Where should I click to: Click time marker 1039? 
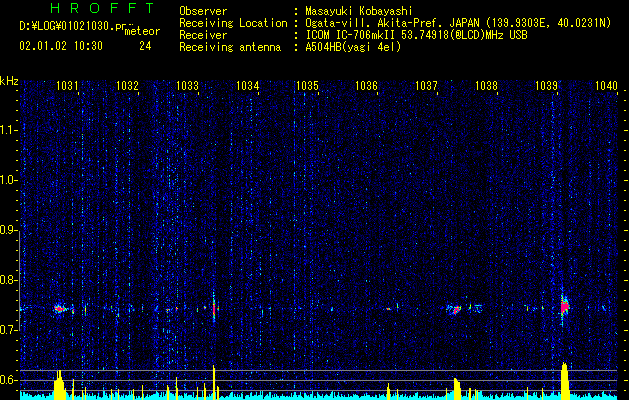(x=546, y=86)
